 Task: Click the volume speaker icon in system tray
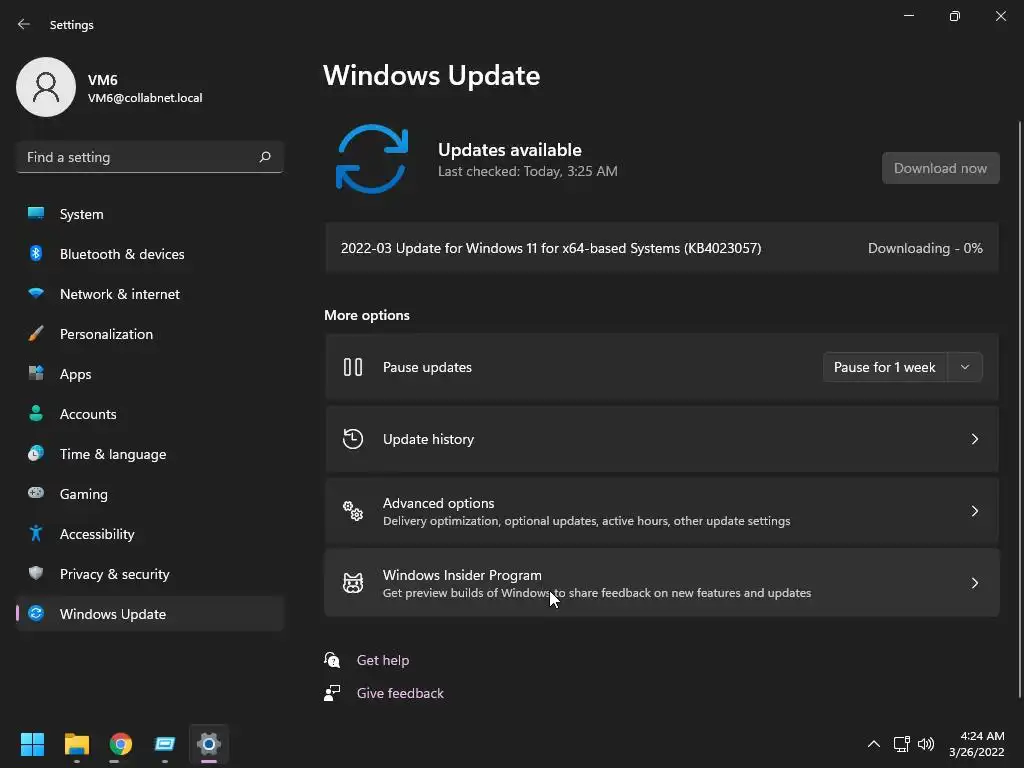click(x=926, y=744)
